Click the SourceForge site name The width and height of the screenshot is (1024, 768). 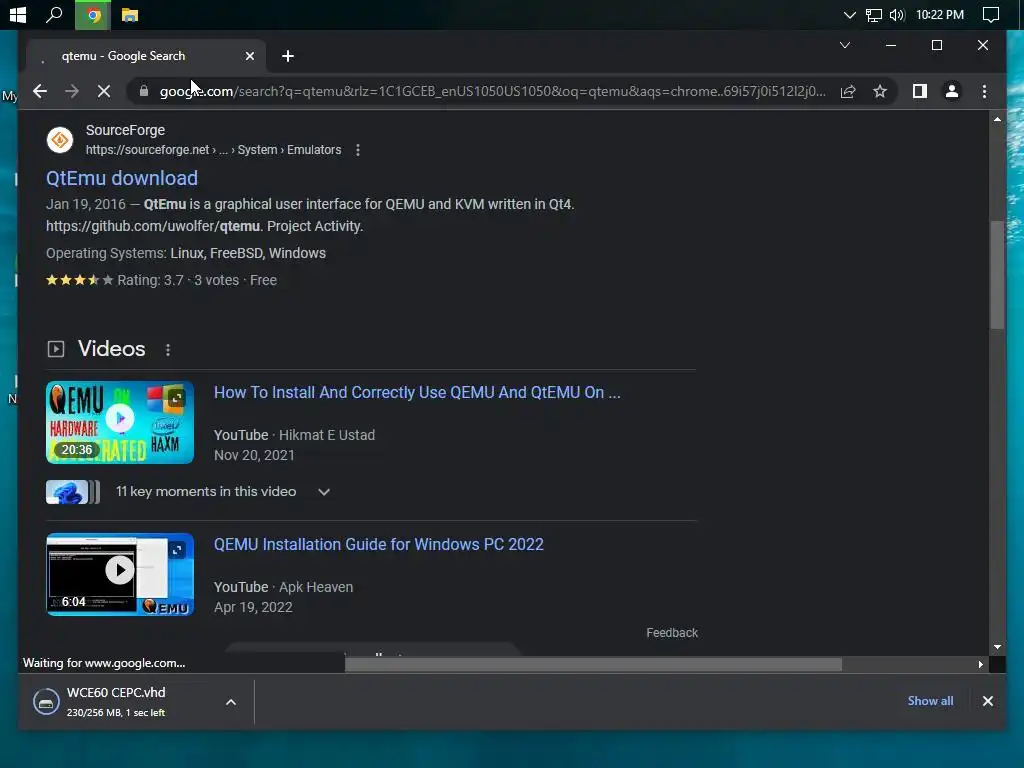(x=125, y=130)
